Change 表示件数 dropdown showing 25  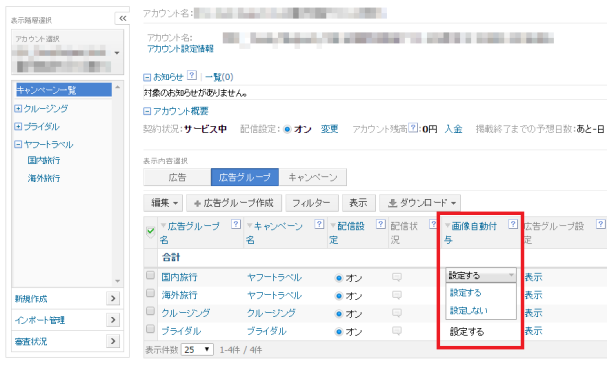[x=197, y=350]
